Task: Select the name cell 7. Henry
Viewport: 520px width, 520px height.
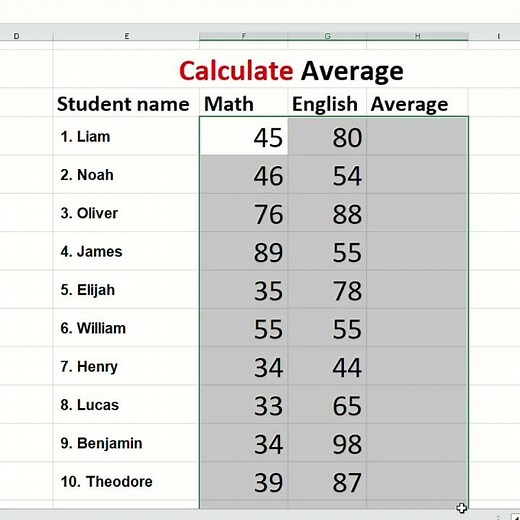Action: pyautogui.click(x=126, y=366)
